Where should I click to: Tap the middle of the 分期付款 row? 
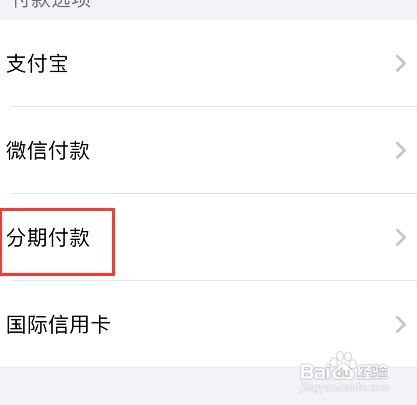point(208,237)
